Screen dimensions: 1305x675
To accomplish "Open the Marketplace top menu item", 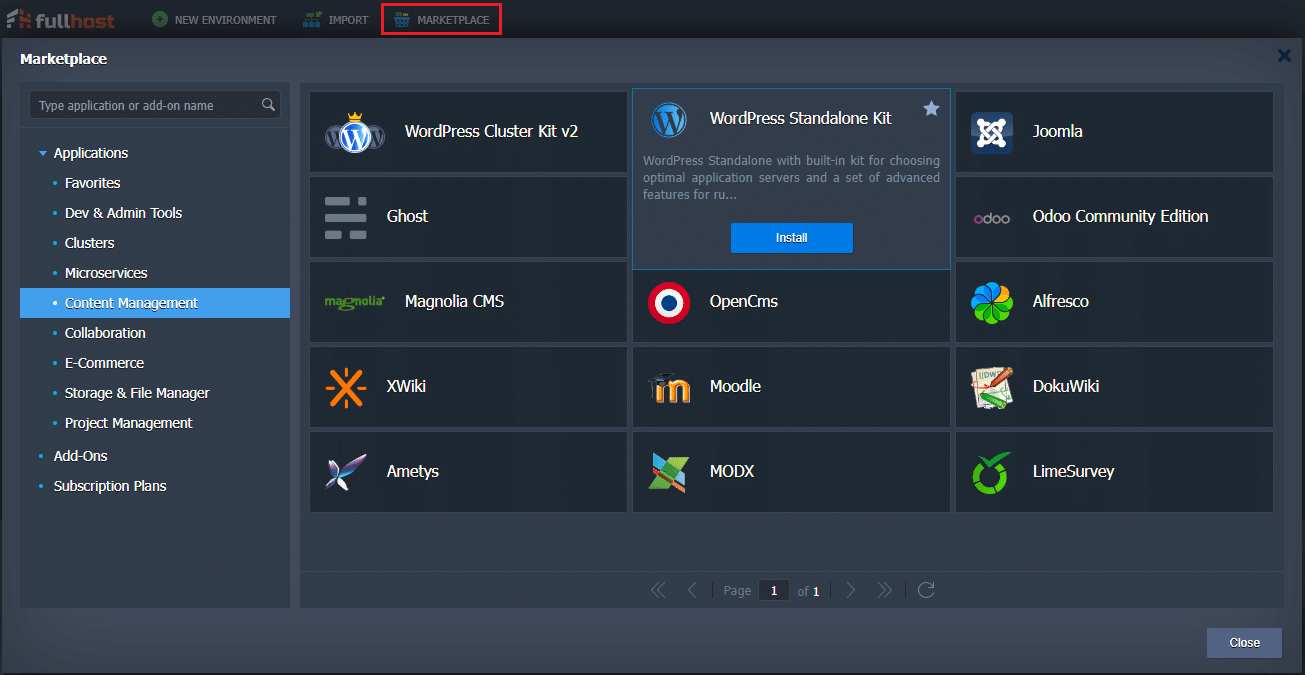I will point(441,20).
